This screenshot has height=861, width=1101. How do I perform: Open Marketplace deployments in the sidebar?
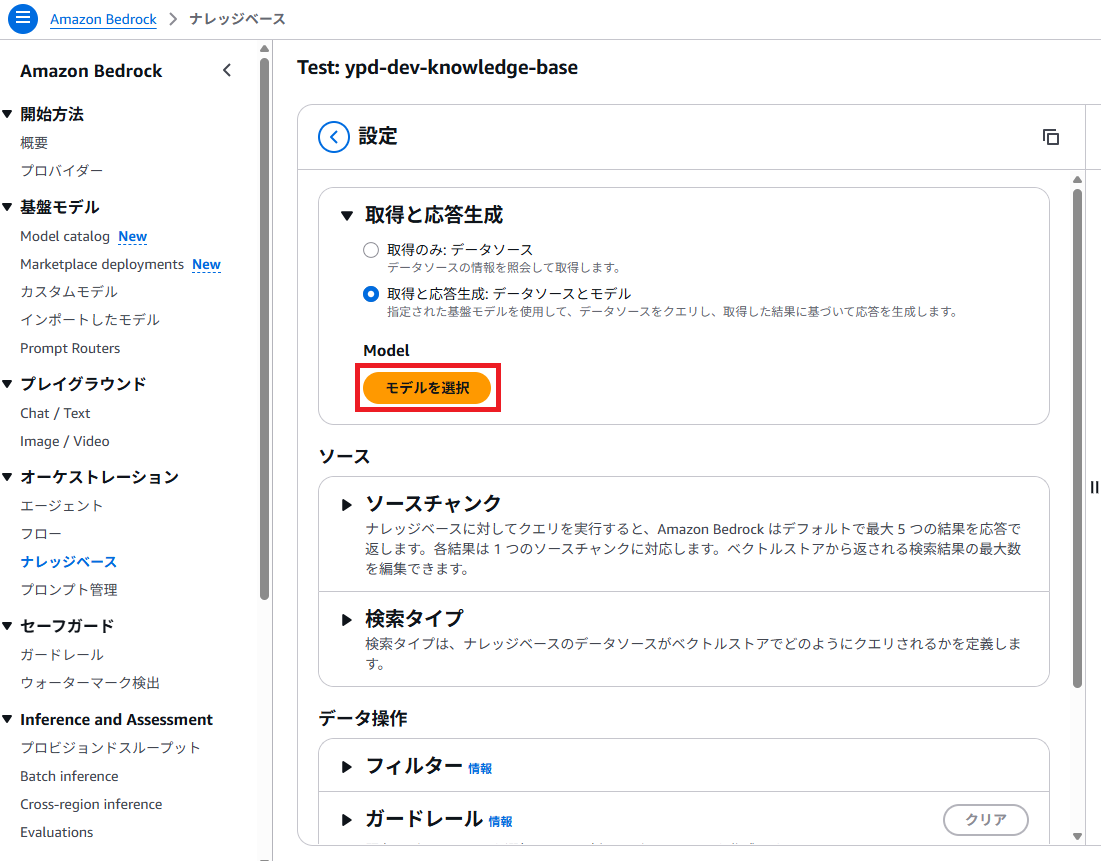[x=102, y=264]
